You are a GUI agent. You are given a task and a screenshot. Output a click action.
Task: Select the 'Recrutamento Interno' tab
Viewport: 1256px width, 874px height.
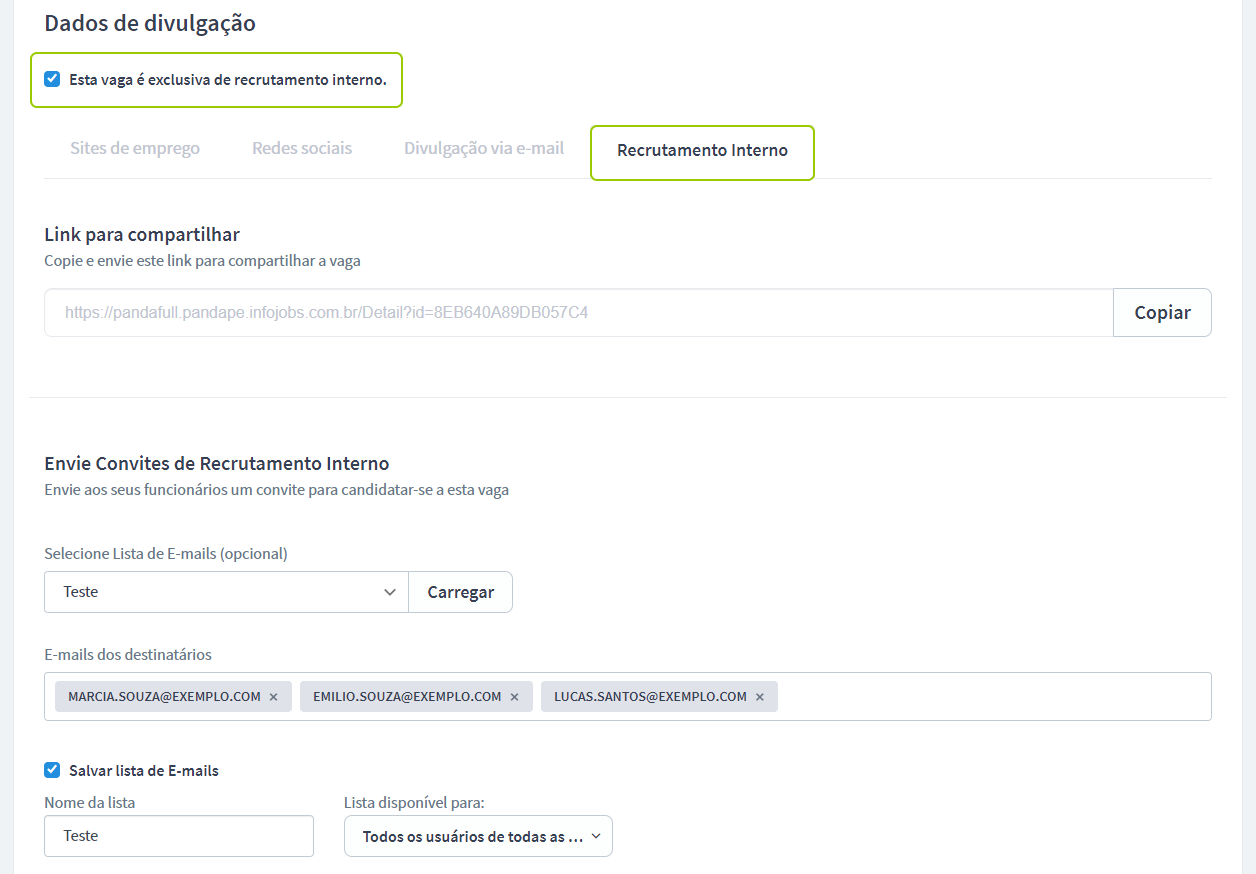click(x=702, y=151)
